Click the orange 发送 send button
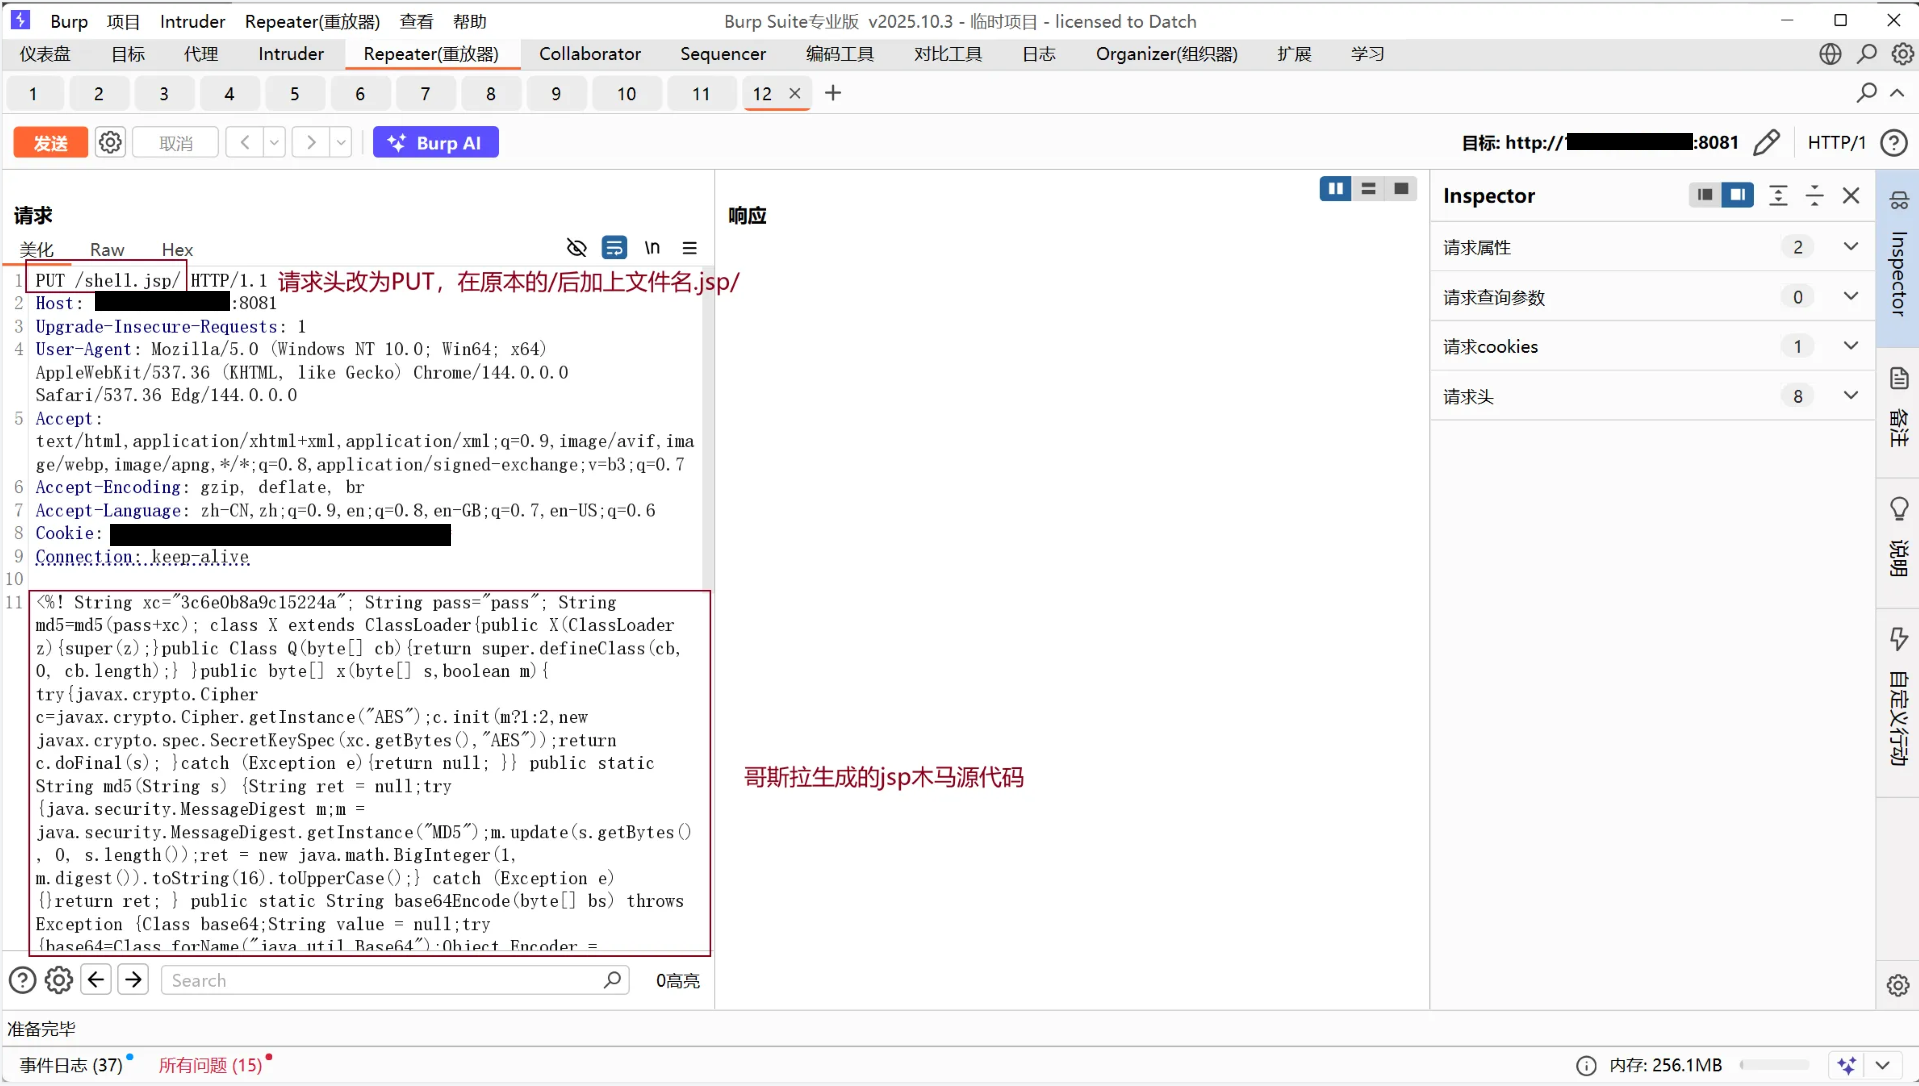This screenshot has width=1919, height=1086. (x=50, y=143)
